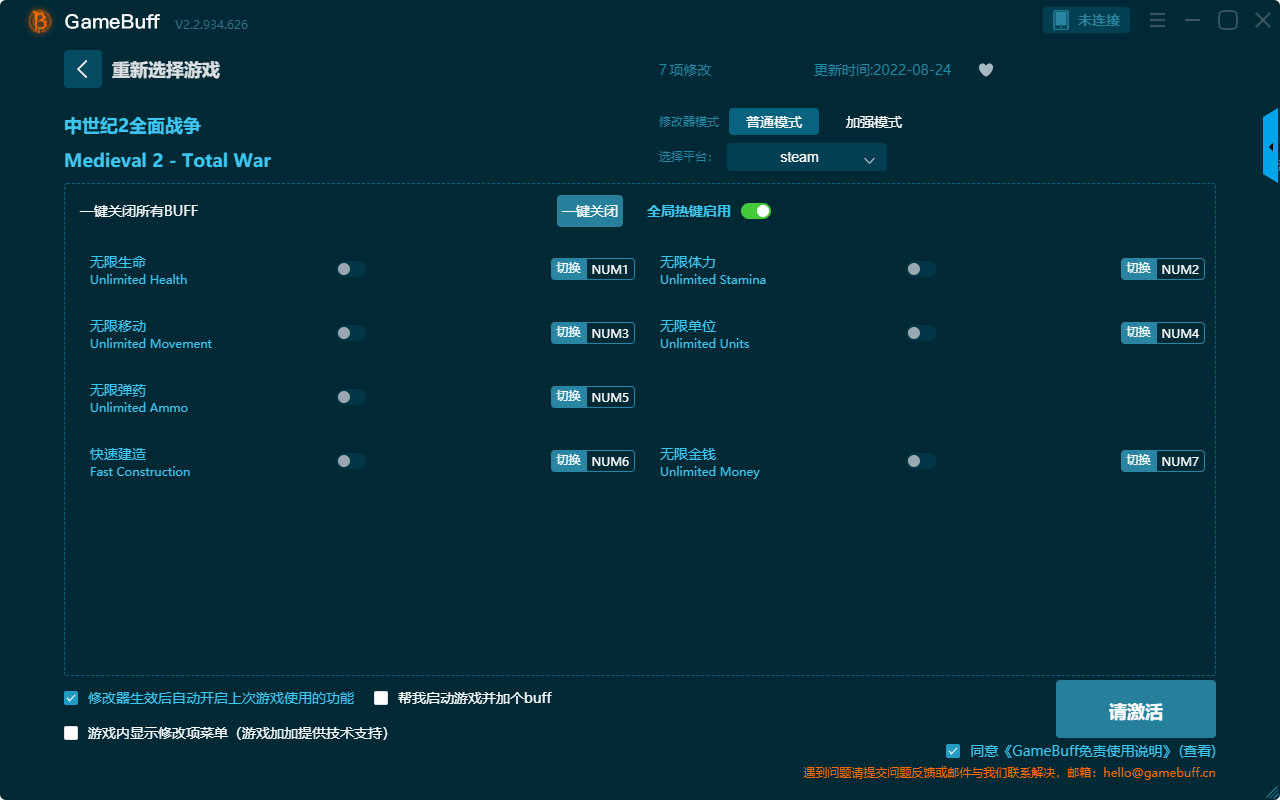Toggle the global hotkey switch

point(756,211)
